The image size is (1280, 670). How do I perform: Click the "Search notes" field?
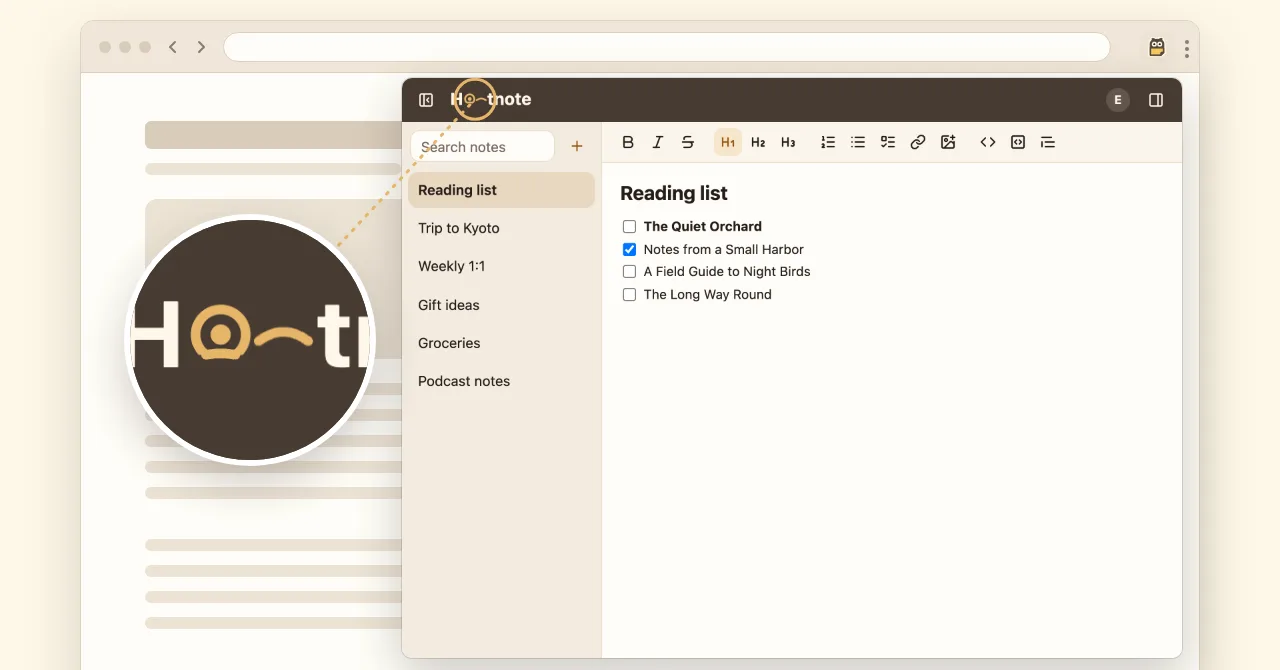(482, 146)
